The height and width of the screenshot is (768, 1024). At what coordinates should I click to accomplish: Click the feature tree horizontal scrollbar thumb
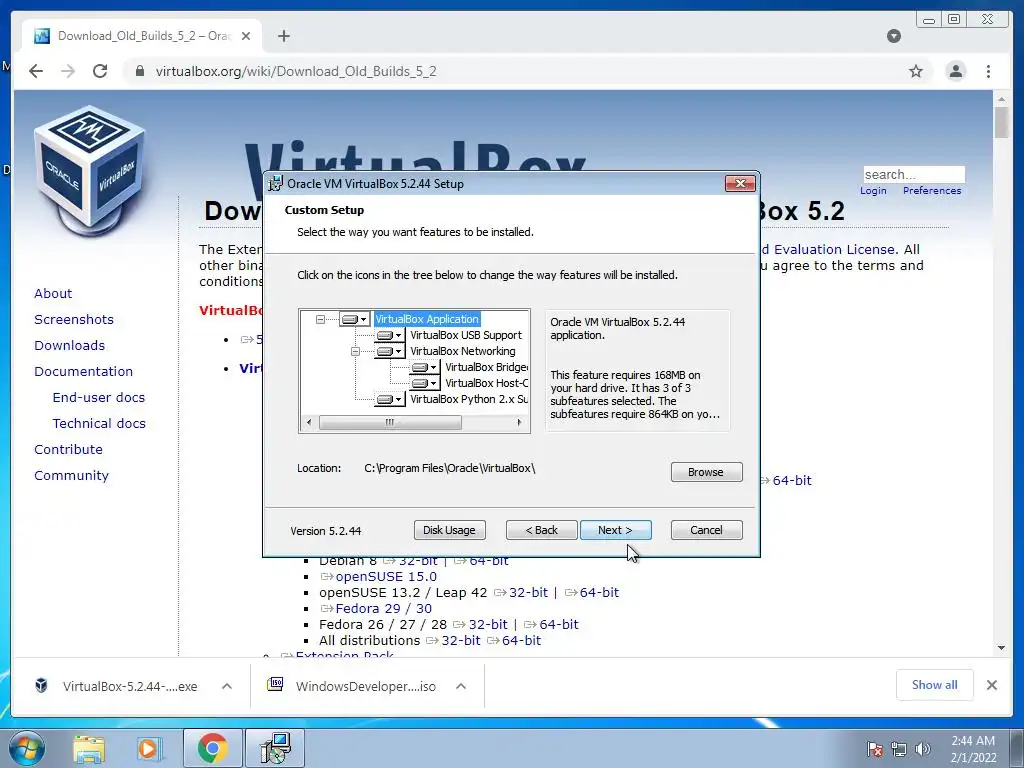point(390,423)
